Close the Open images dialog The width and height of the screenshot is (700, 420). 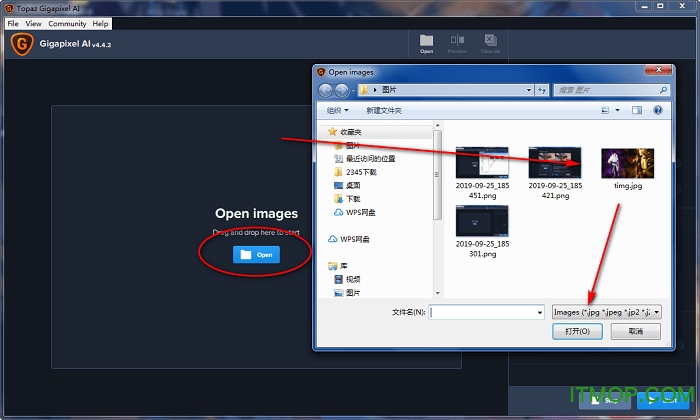pos(658,70)
